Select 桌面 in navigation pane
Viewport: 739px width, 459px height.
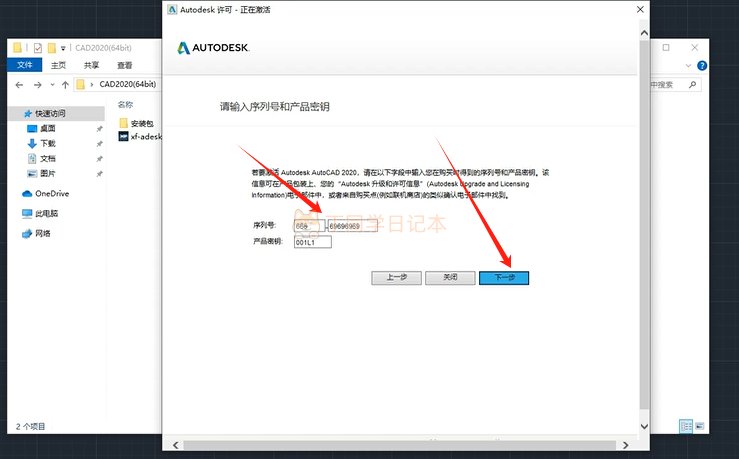tap(48, 128)
